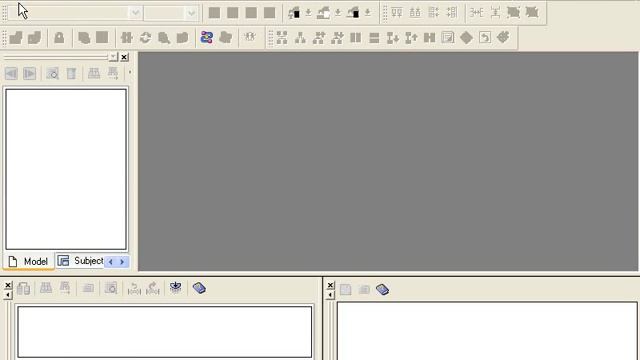
Task: Click inside the empty Model Explorer tree area
Action: (66, 169)
